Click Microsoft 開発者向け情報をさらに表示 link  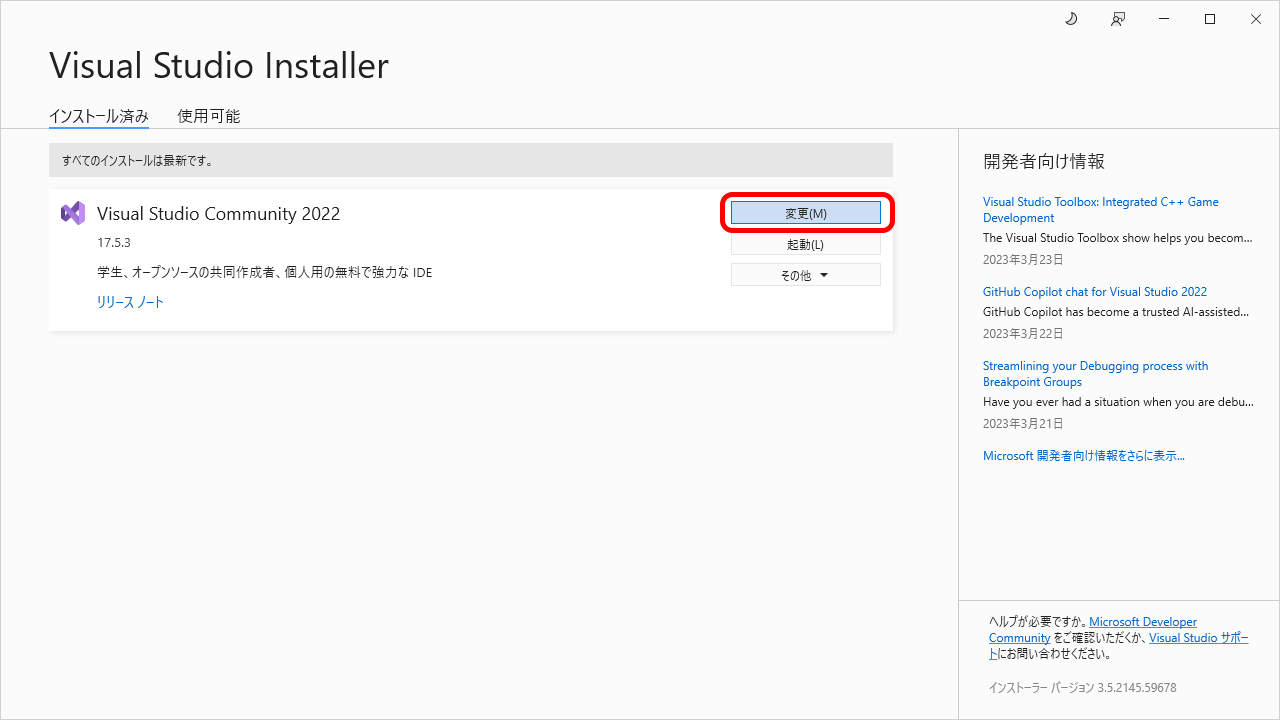point(1083,456)
